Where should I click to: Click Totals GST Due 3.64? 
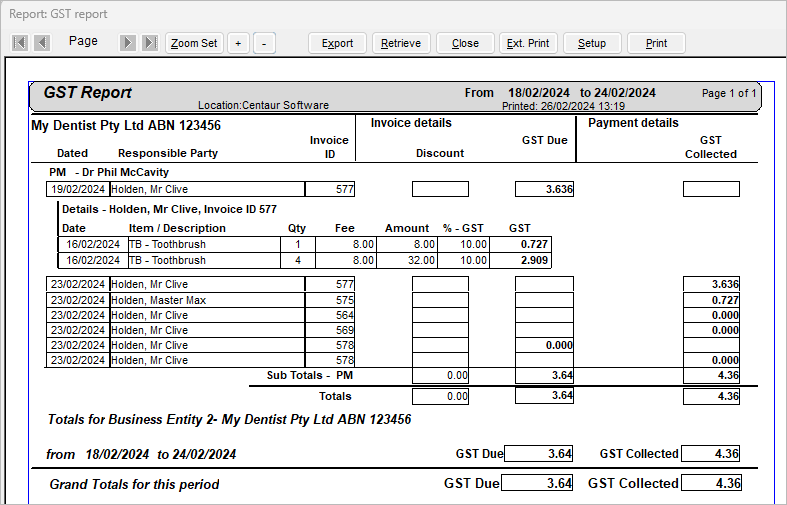click(544, 396)
